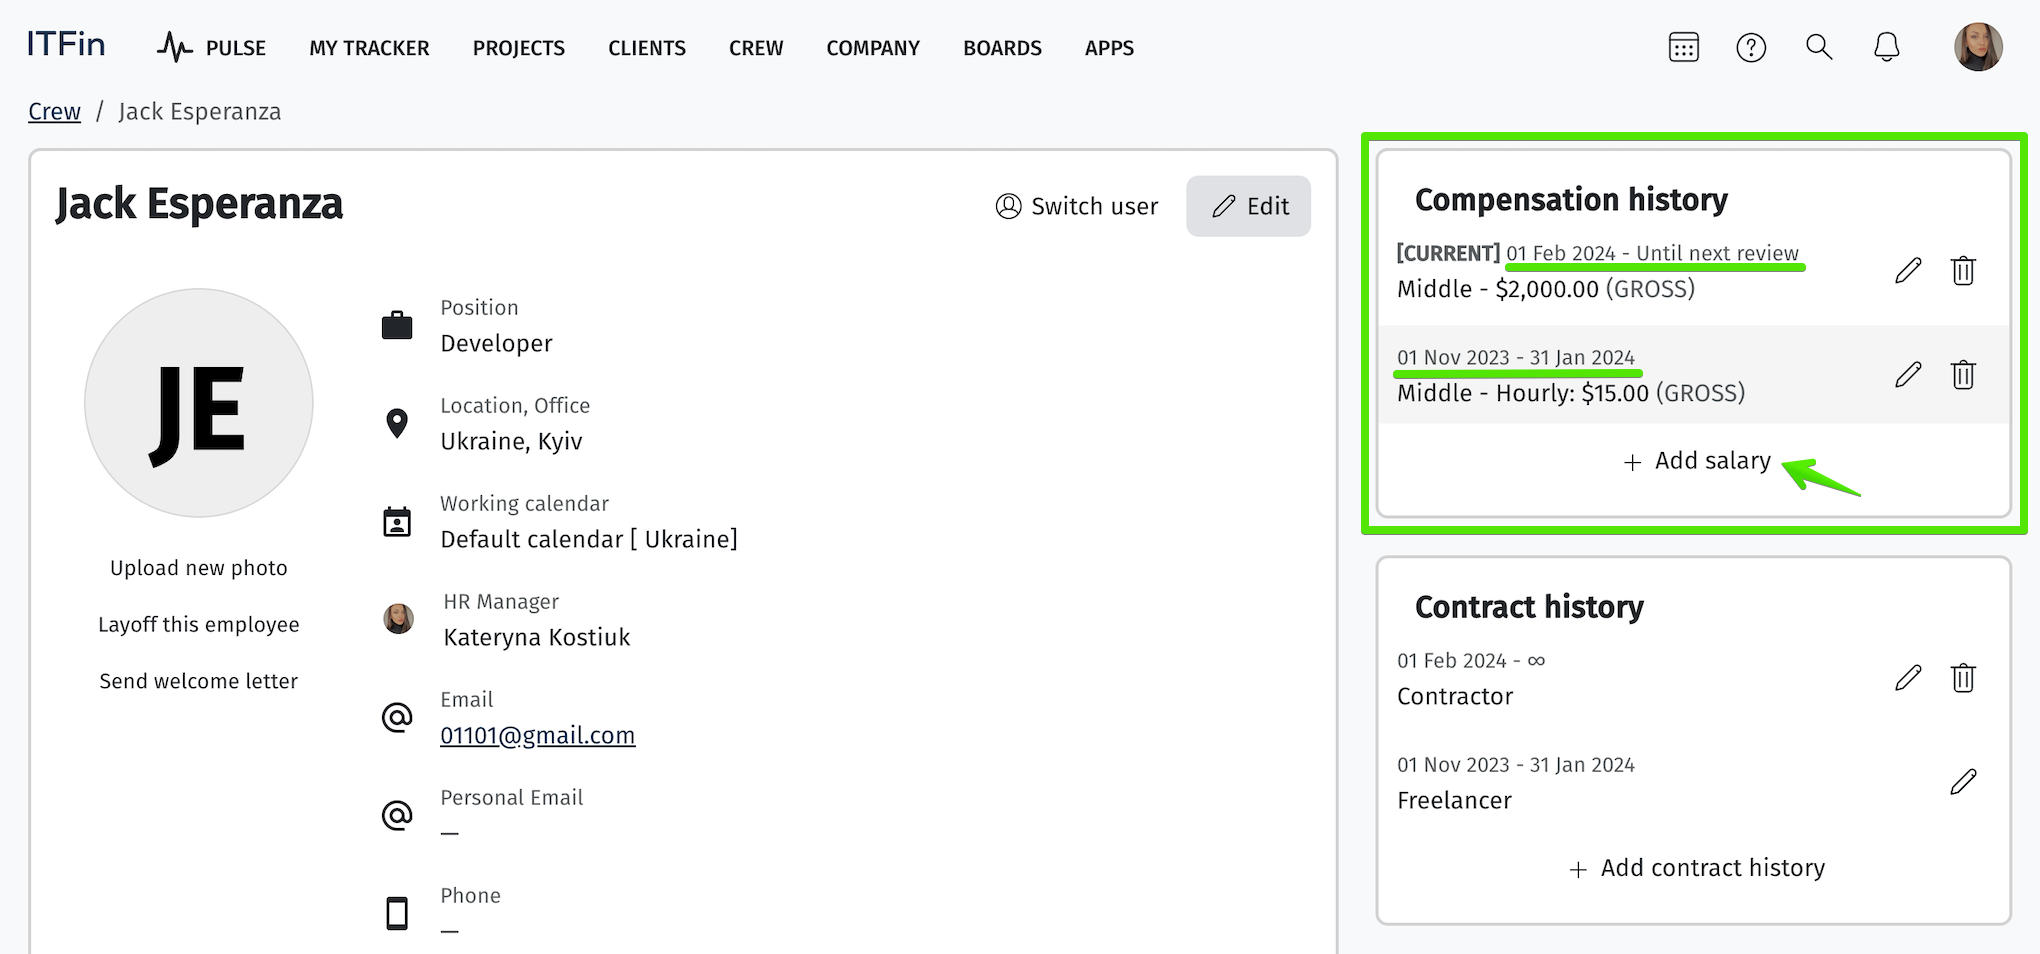Click the Ukraine, Kyiv location value

point(511,441)
